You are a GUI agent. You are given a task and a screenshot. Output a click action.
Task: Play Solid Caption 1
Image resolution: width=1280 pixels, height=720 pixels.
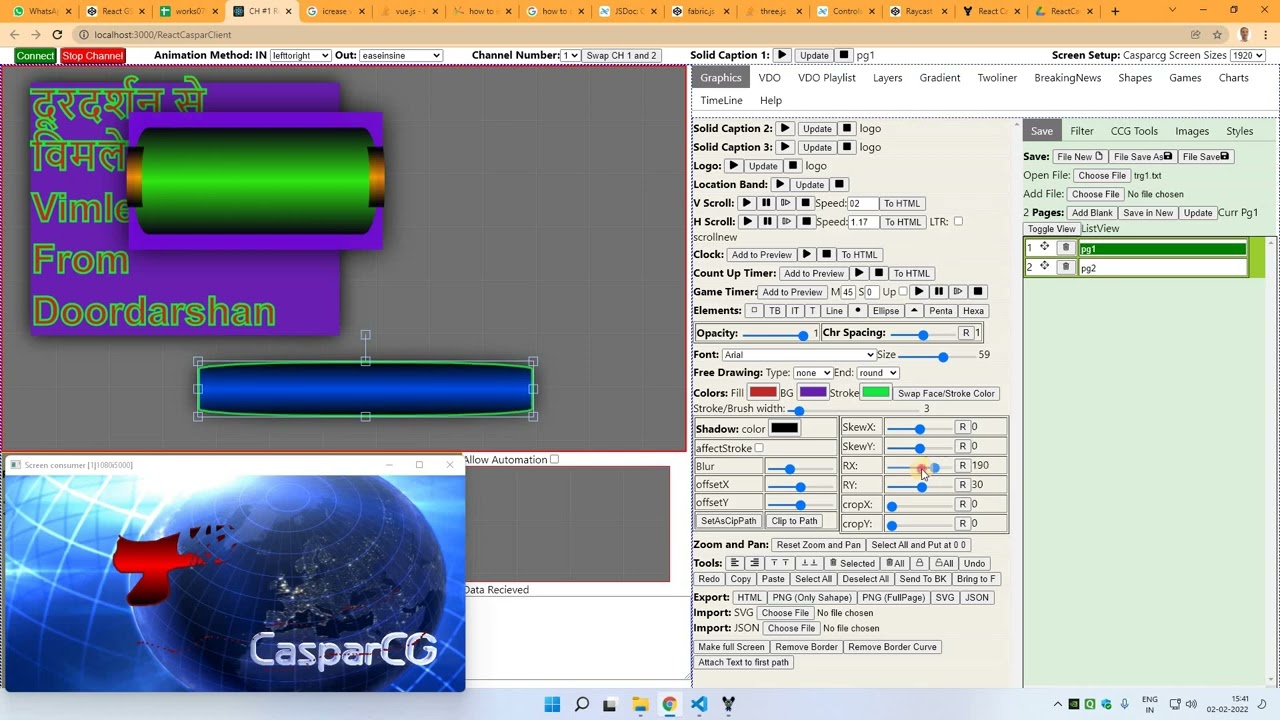tap(782, 55)
